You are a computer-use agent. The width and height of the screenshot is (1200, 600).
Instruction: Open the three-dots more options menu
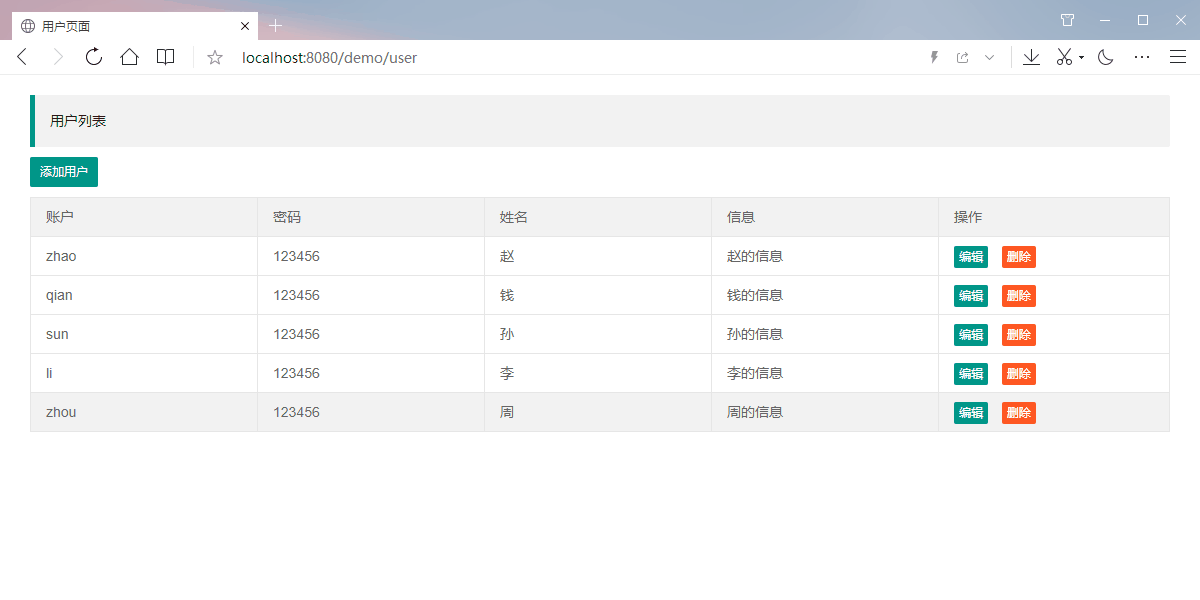(1142, 57)
